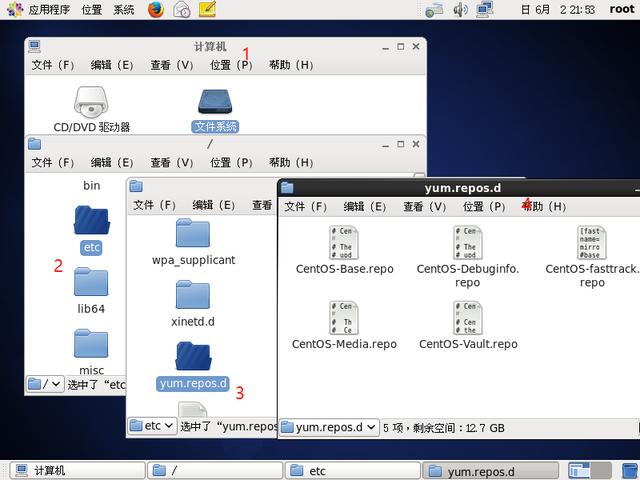Open 位置 (P) menu in the / window

[231, 162]
